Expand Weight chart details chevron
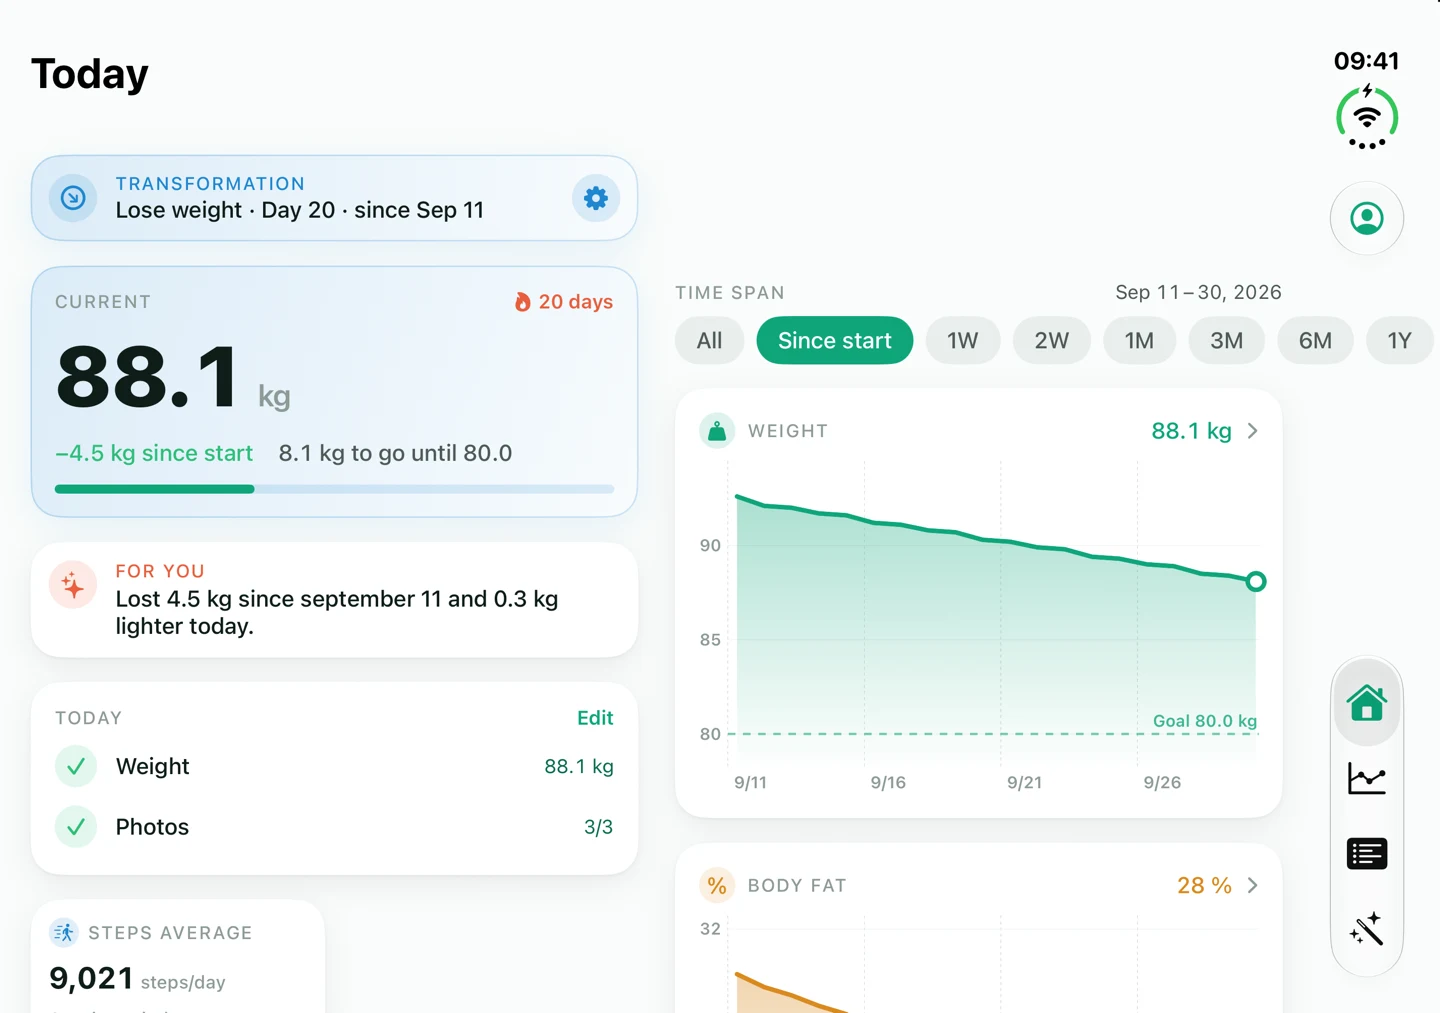 click(1253, 431)
